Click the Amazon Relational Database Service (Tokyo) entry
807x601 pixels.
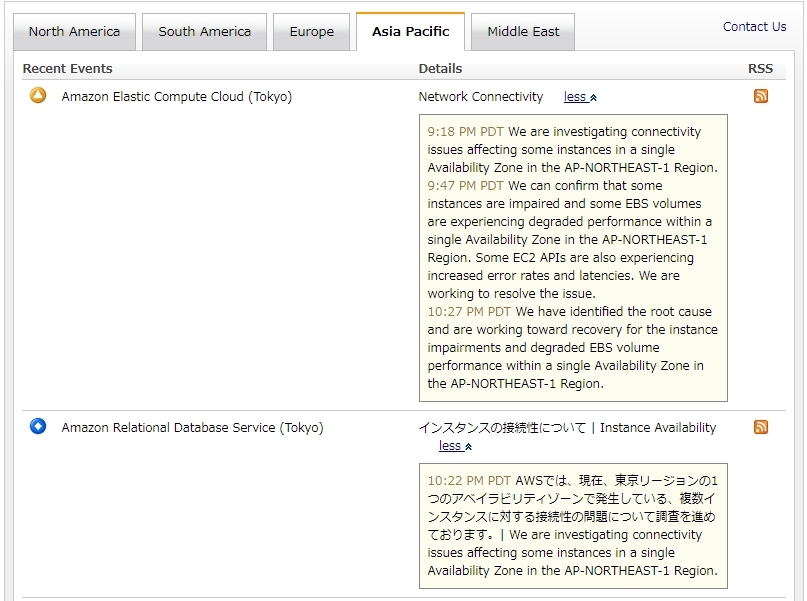(192, 427)
